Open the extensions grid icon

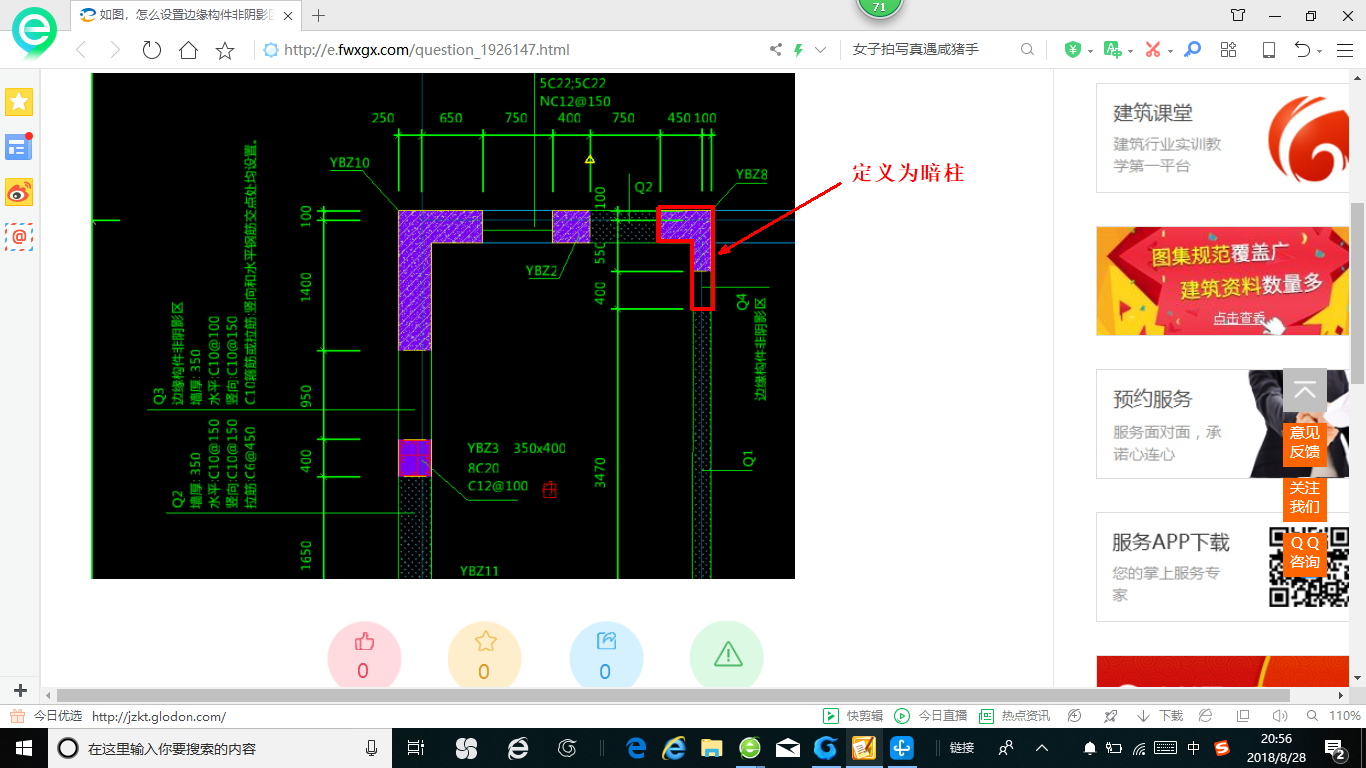(x=1229, y=50)
